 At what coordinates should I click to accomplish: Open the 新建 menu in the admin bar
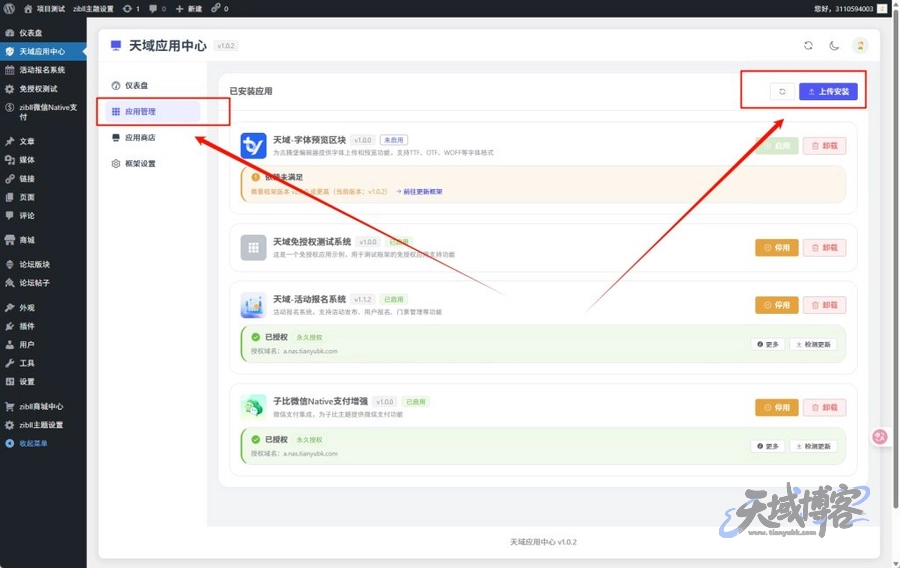click(x=188, y=8)
